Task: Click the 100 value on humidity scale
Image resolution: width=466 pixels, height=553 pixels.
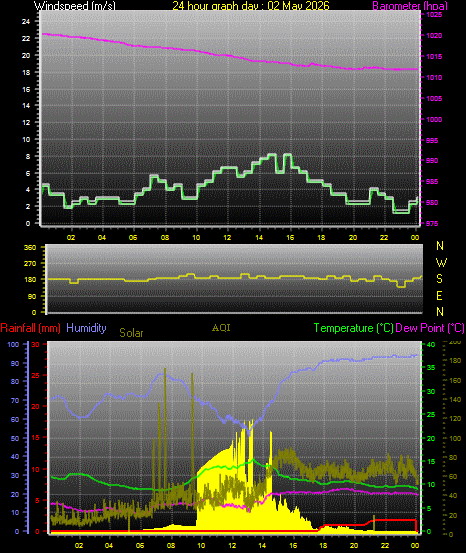Action: click(13, 345)
